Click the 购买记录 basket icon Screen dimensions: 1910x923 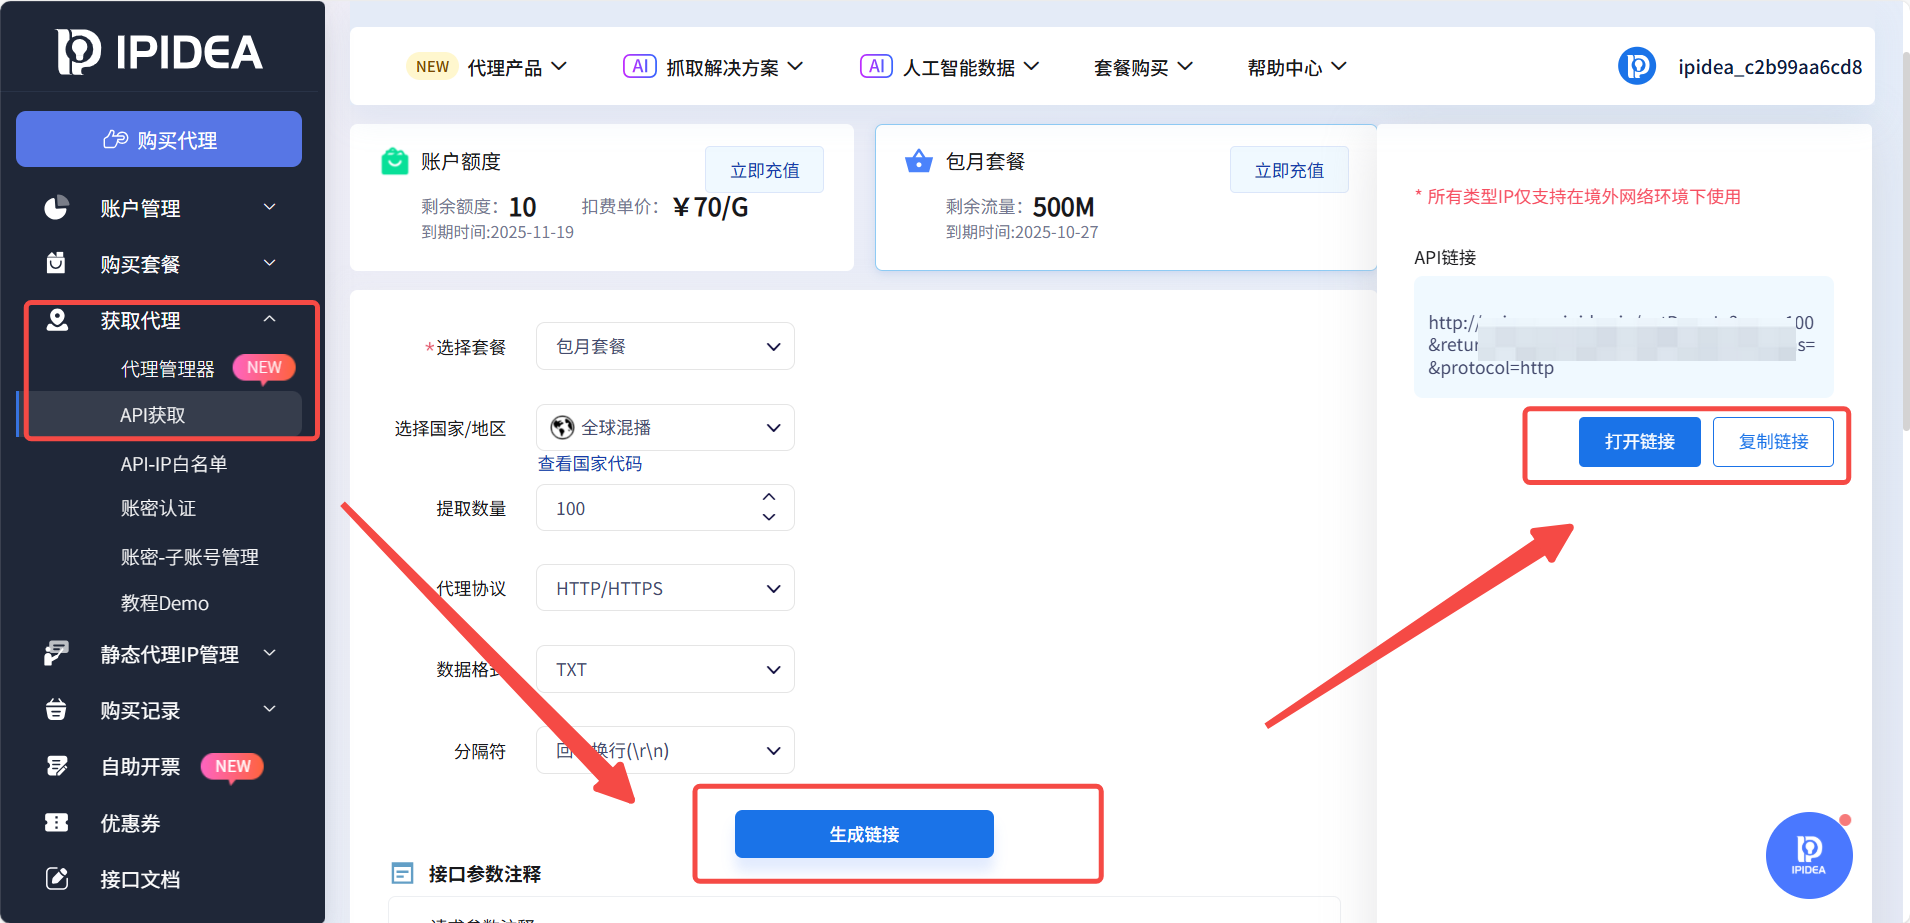point(56,710)
